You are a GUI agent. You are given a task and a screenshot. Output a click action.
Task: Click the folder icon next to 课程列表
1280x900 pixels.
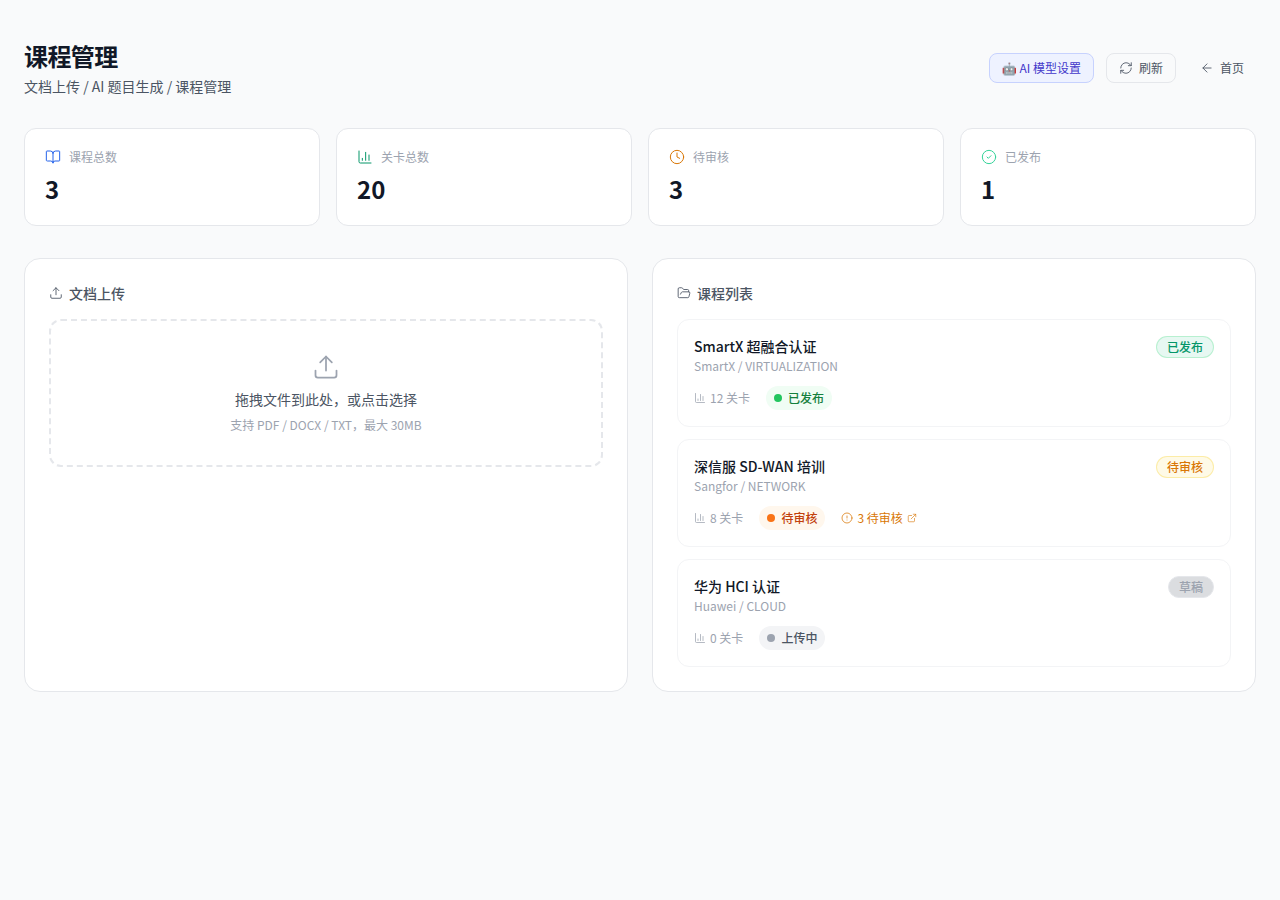pos(684,293)
